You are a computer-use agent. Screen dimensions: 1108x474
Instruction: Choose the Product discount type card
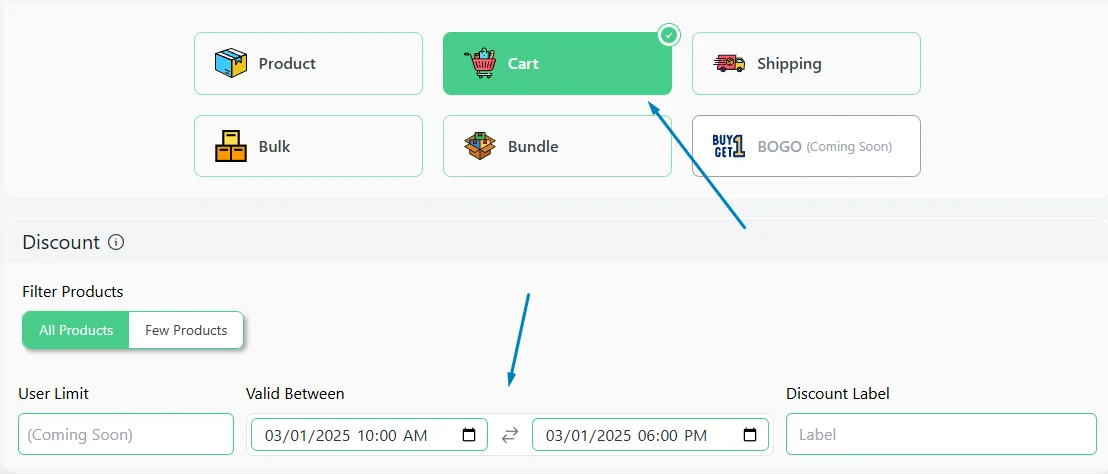click(308, 64)
